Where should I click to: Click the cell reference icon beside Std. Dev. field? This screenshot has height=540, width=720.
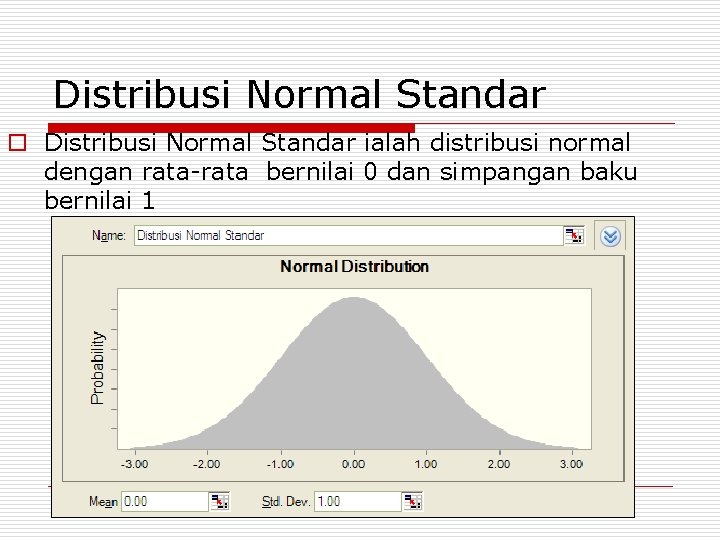412,501
